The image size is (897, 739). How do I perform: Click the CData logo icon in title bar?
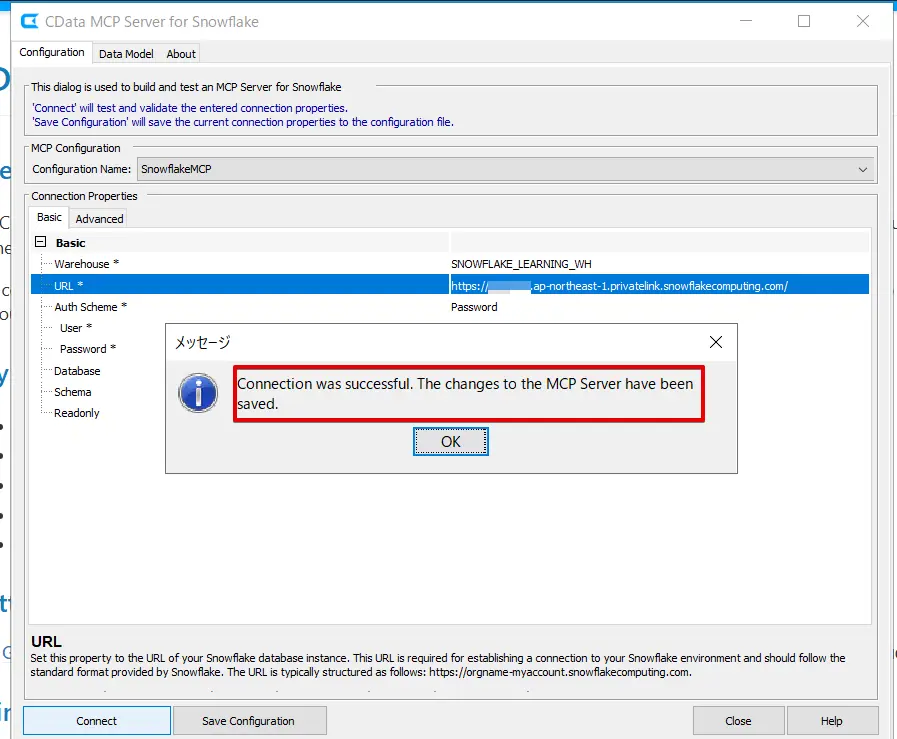coord(29,22)
